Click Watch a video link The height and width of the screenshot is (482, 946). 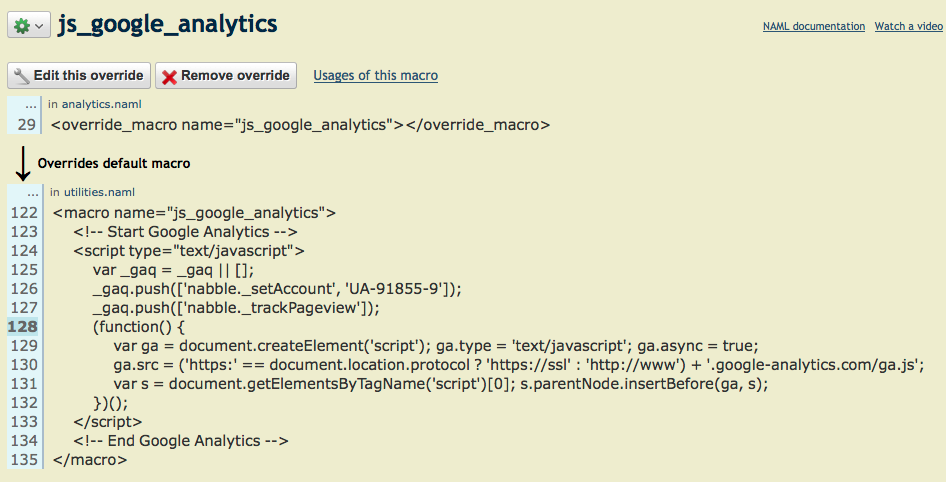908,26
